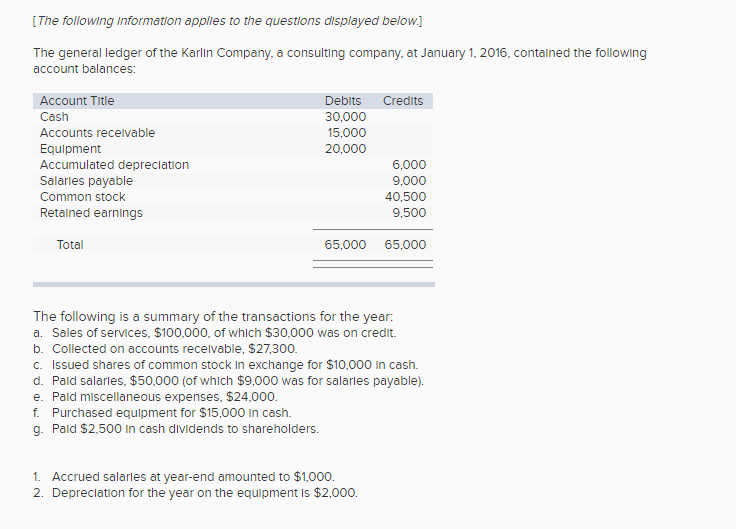Select the Accumulated depreciation row label

tap(114, 165)
